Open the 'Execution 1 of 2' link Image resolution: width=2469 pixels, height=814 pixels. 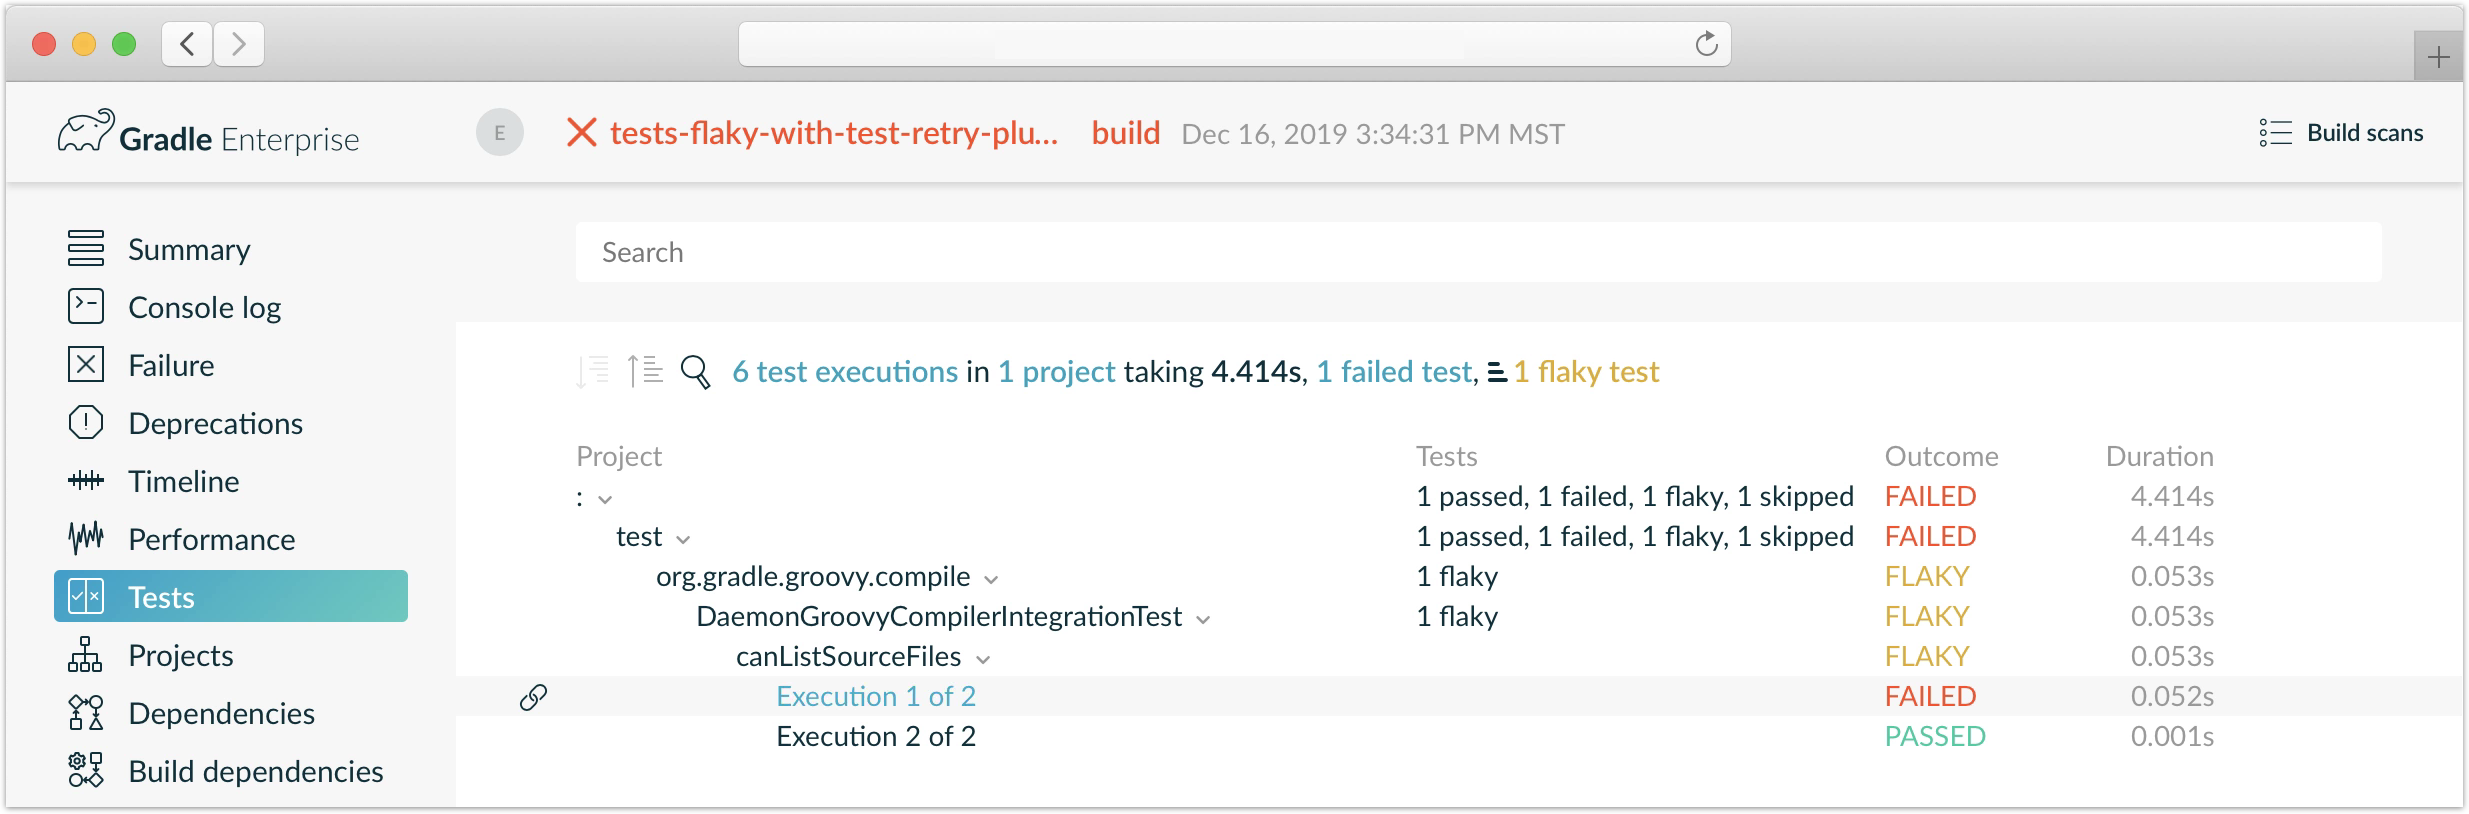point(875,697)
